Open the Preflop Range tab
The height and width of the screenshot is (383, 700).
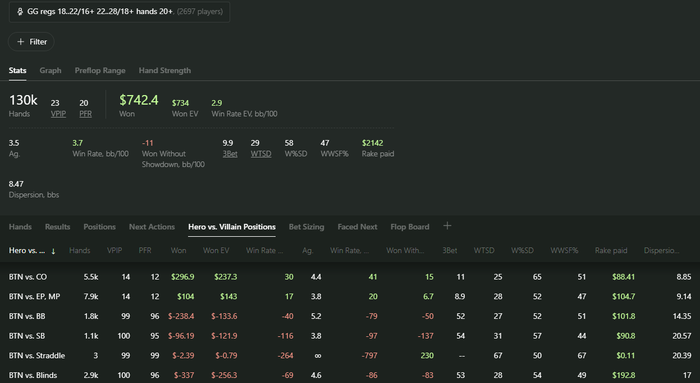(x=100, y=71)
